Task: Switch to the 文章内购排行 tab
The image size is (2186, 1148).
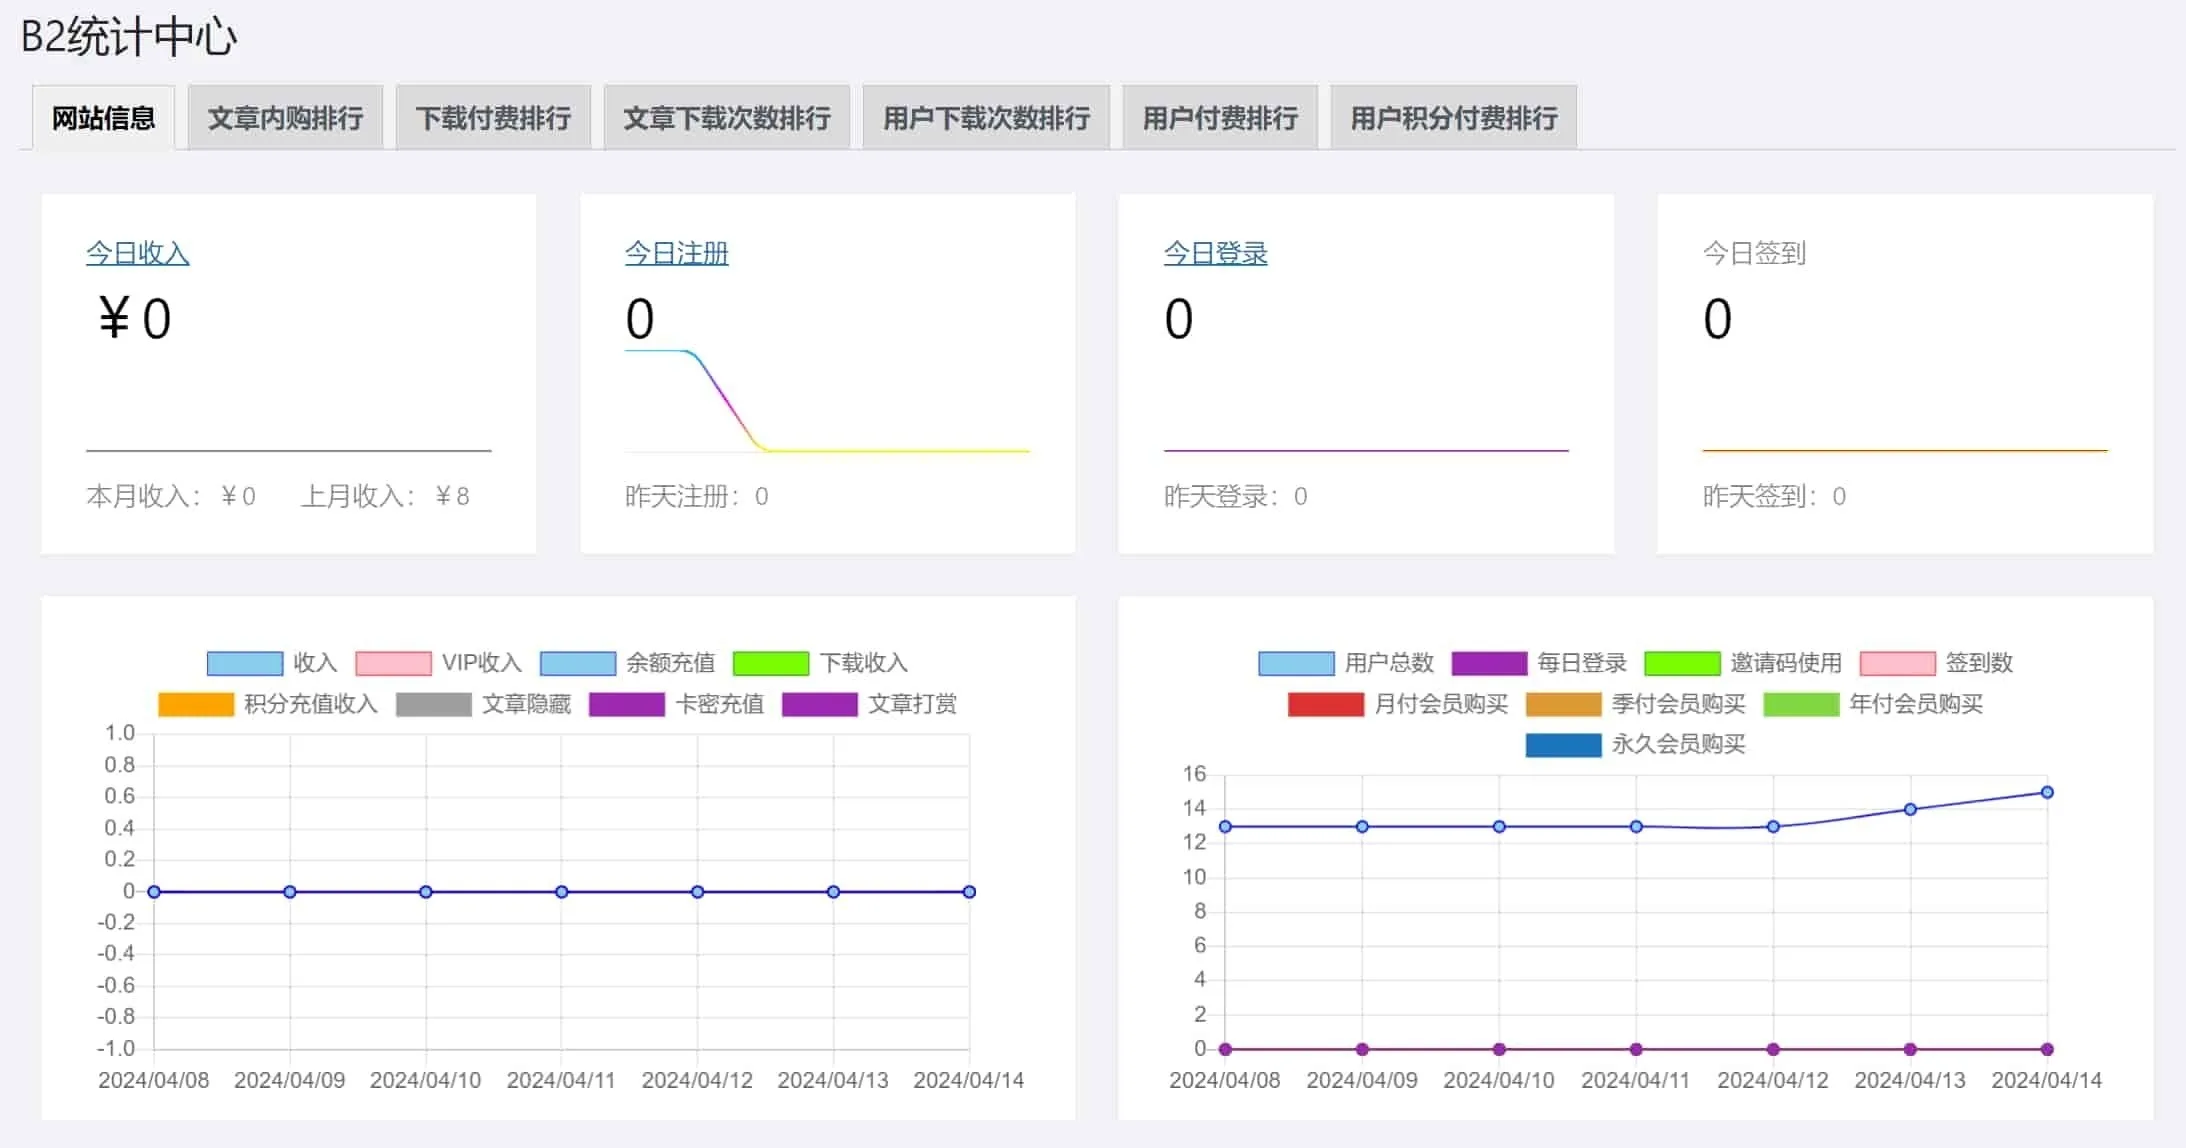Action: click(x=285, y=117)
